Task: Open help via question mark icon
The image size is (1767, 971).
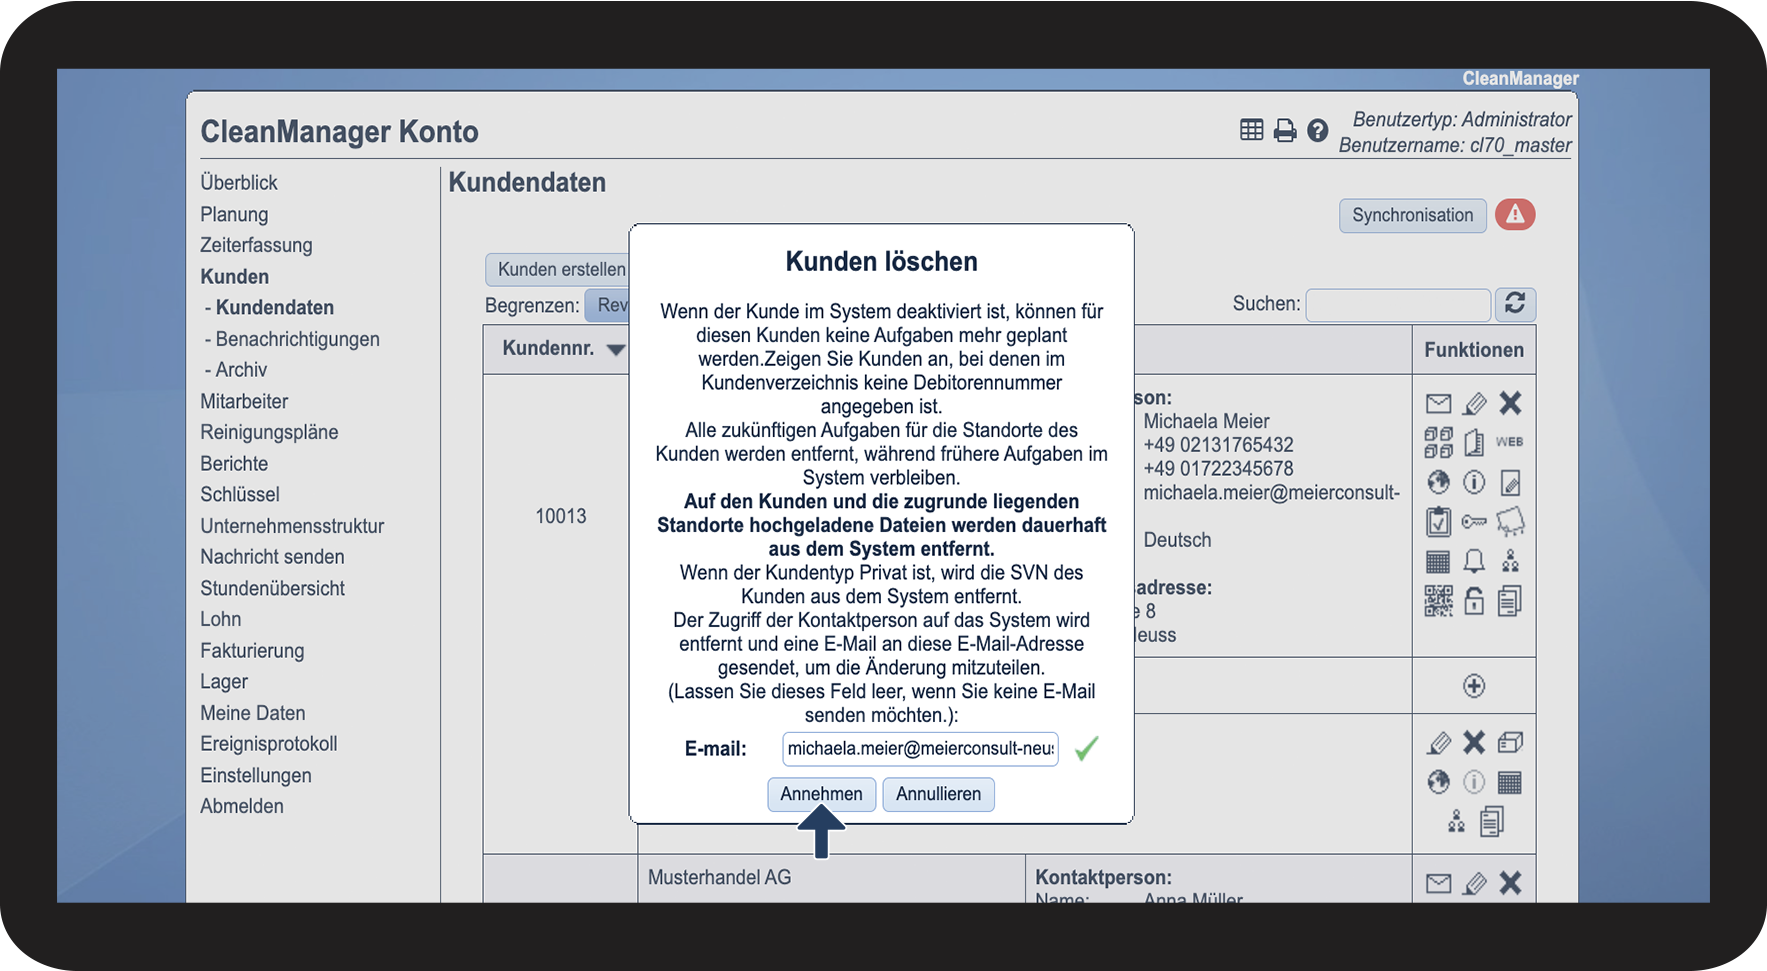Action: 1318,130
